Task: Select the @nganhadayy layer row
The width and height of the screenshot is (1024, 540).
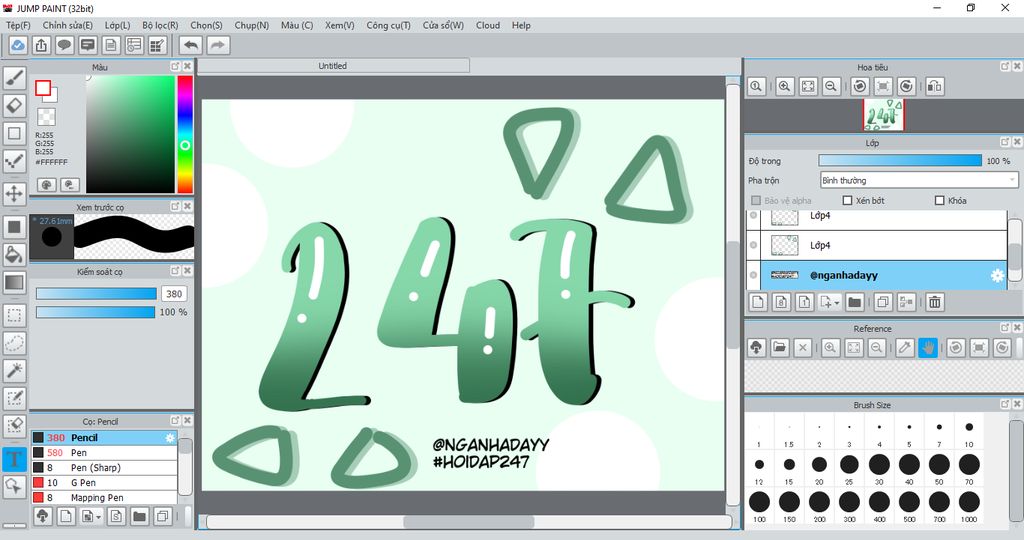Action: (x=877, y=275)
